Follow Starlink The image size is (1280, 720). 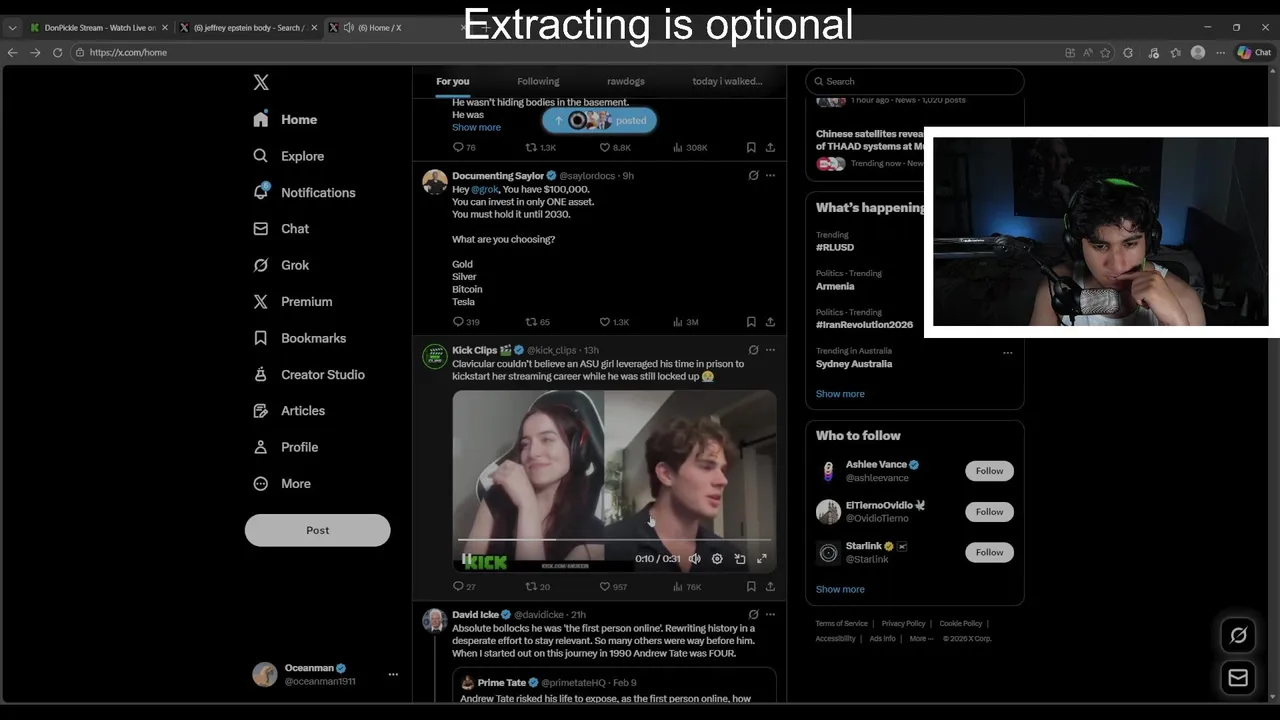pyautogui.click(x=989, y=552)
